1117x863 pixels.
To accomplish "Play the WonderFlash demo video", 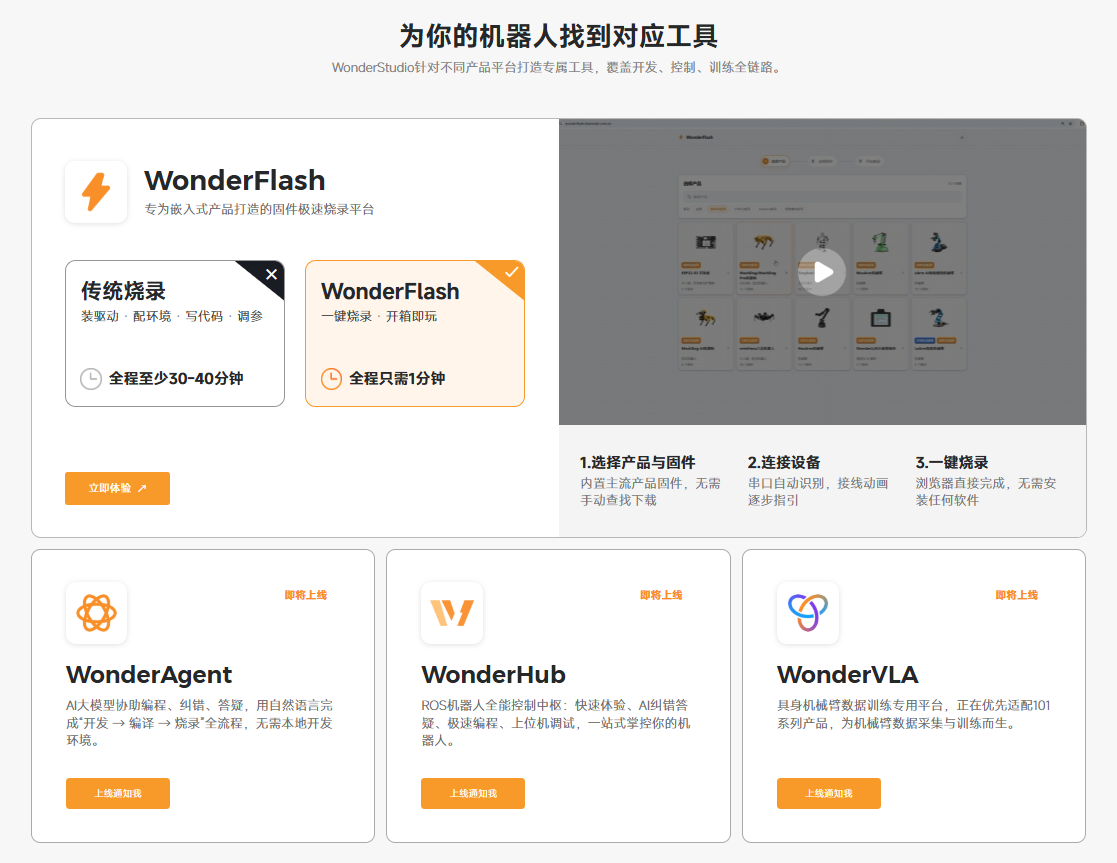I will pyautogui.click(x=823, y=272).
